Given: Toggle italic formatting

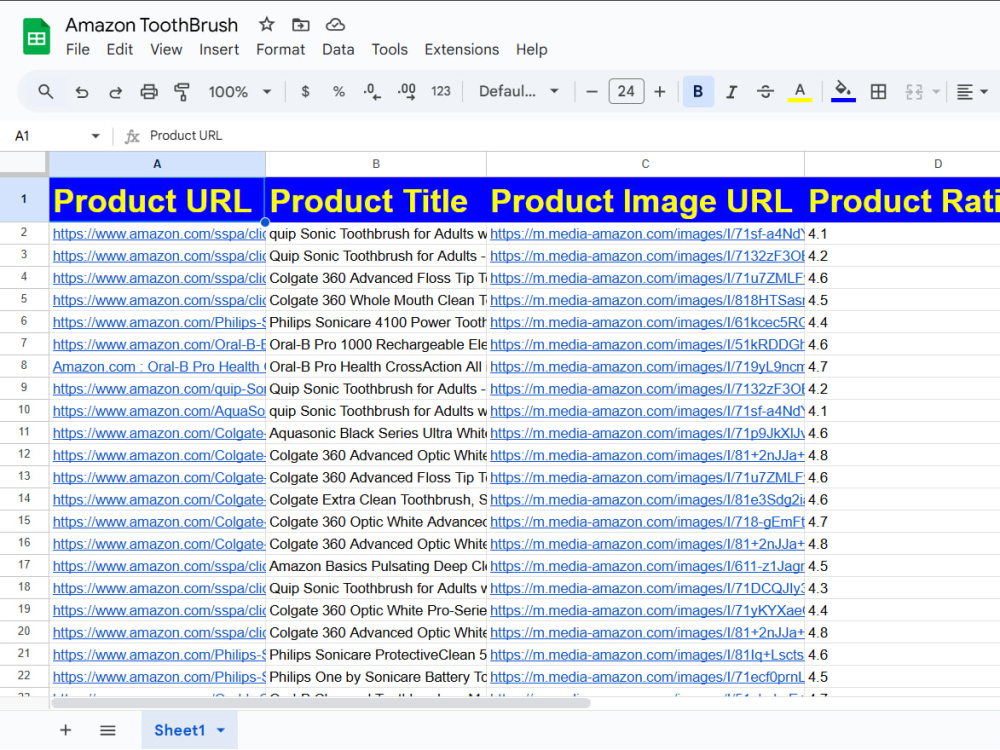Looking at the screenshot, I should pyautogui.click(x=732, y=91).
